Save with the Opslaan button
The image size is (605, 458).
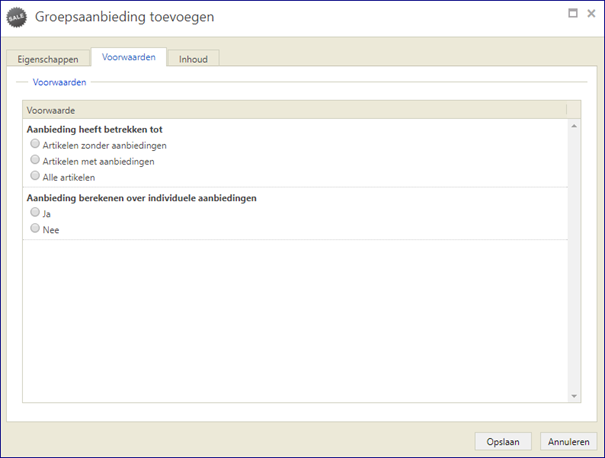[503, 441]
